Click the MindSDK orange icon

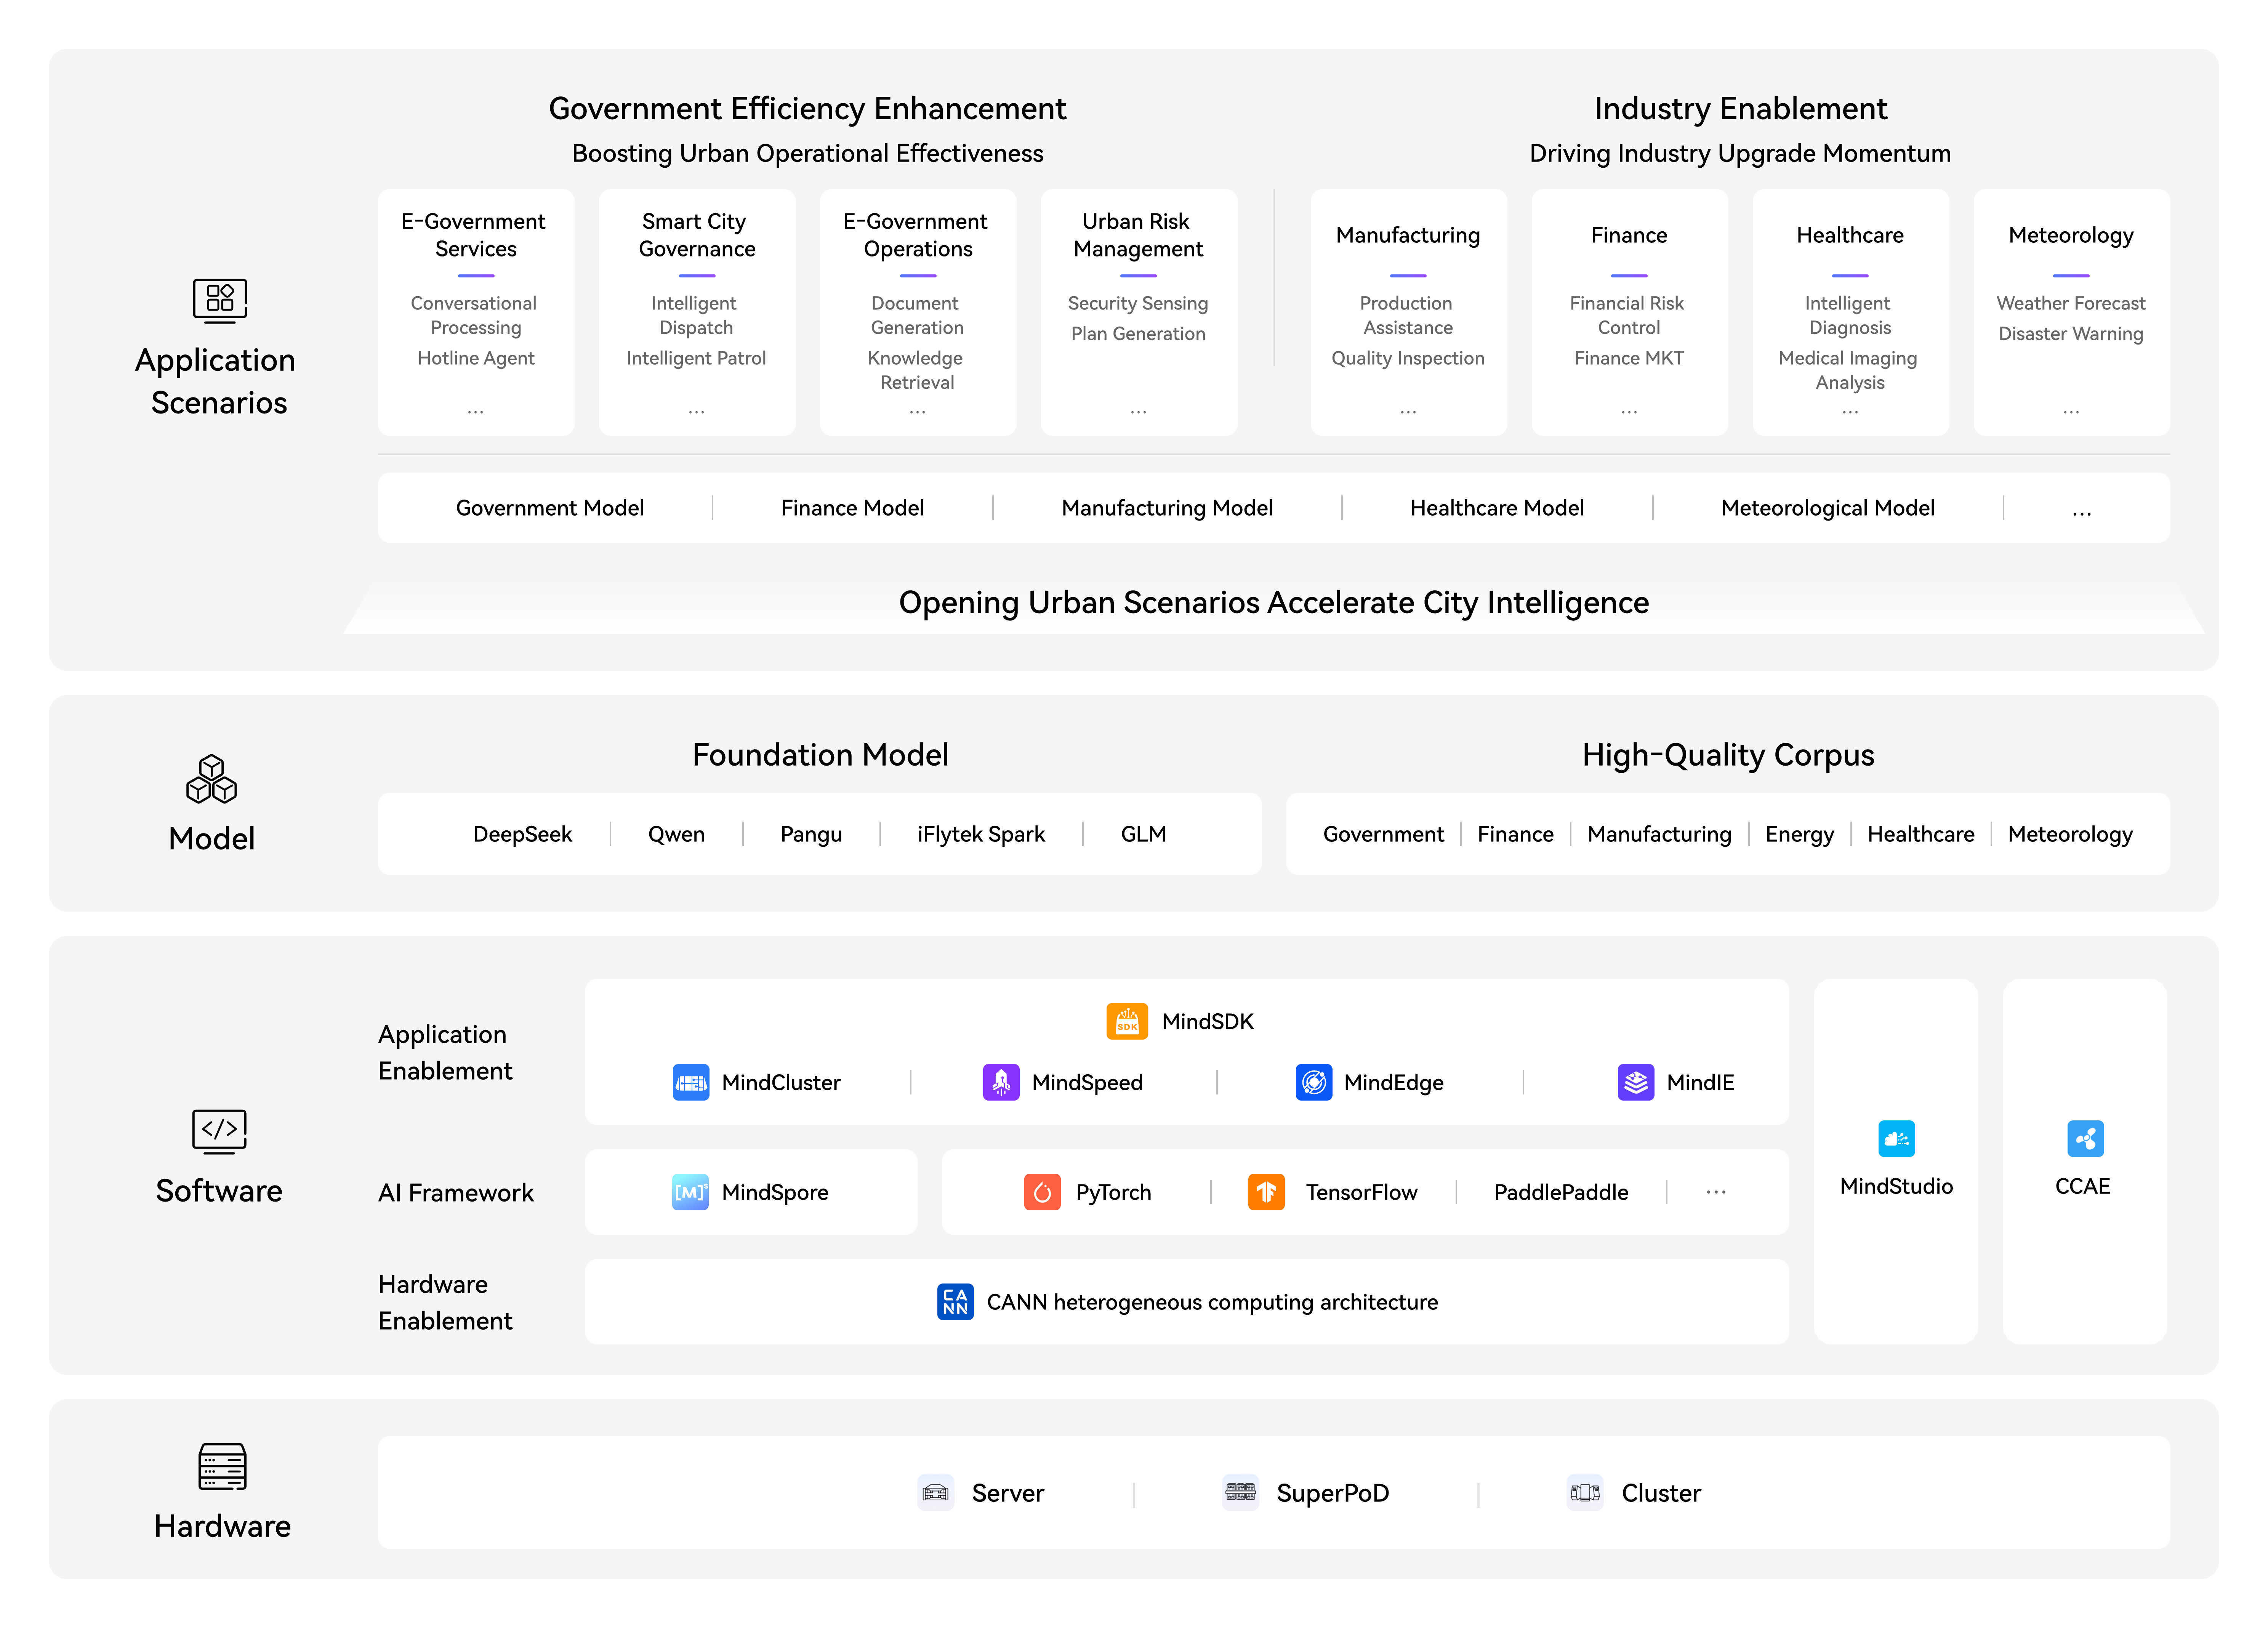pyautogui.click(x=1127, y=1021)
